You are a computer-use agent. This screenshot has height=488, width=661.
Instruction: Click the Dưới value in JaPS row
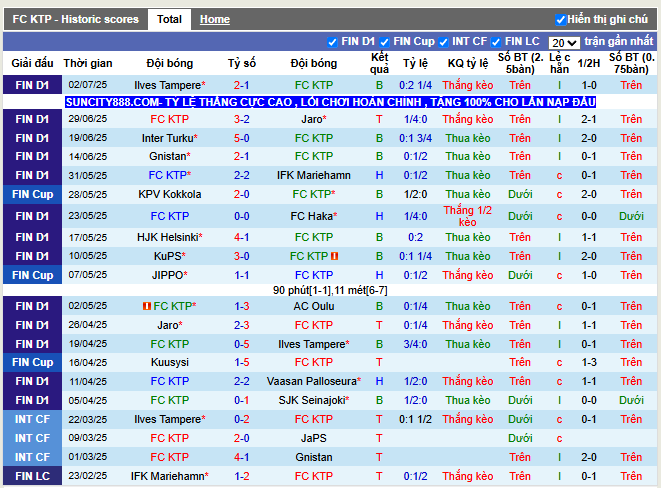coord(520,438)
